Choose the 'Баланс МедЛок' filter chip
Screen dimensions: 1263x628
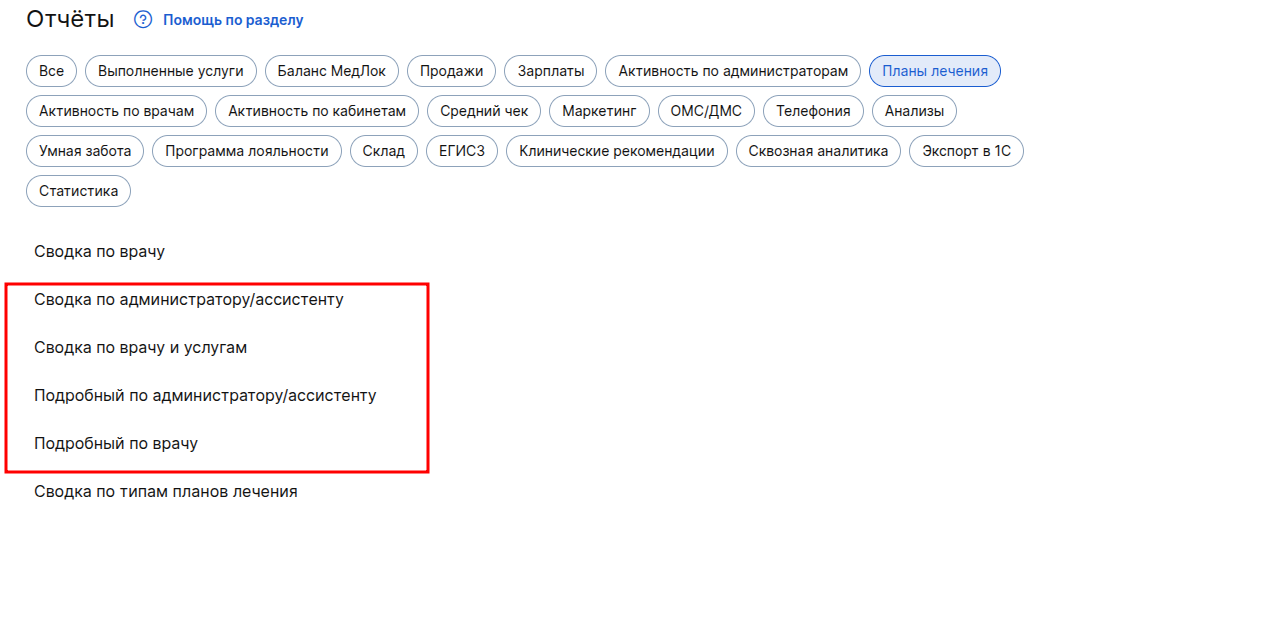[x=332, y=71]
